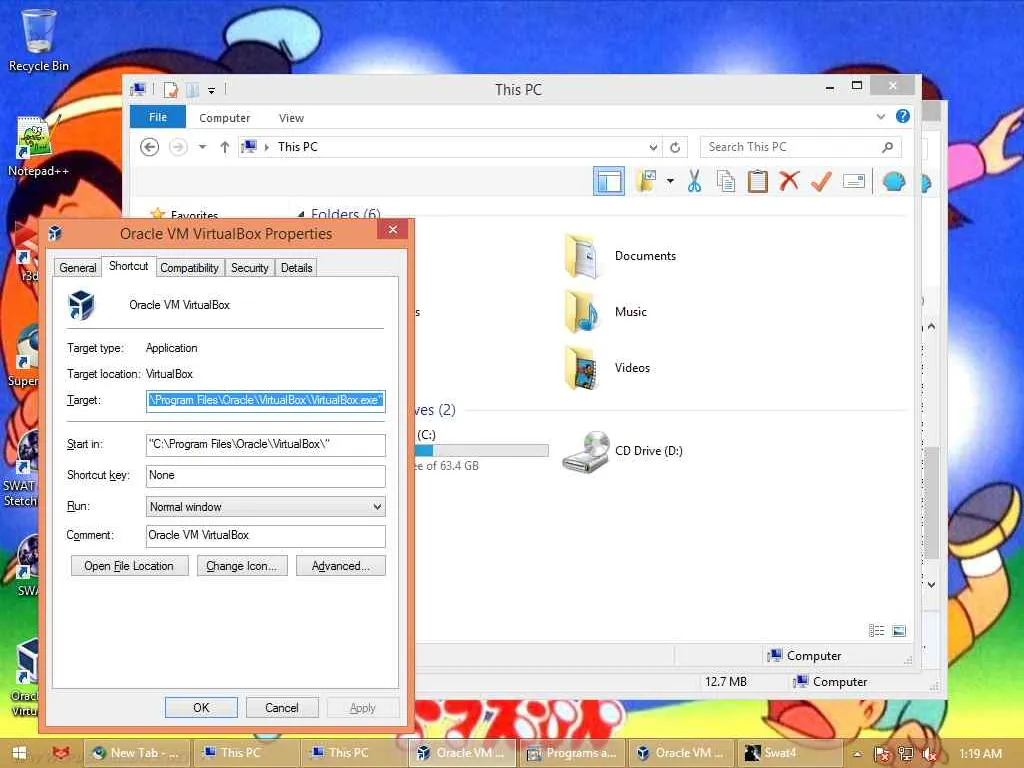This screenshot has height=768, width=1024.
Task: Expand the ribbon with the chevron
Action: 881,116
